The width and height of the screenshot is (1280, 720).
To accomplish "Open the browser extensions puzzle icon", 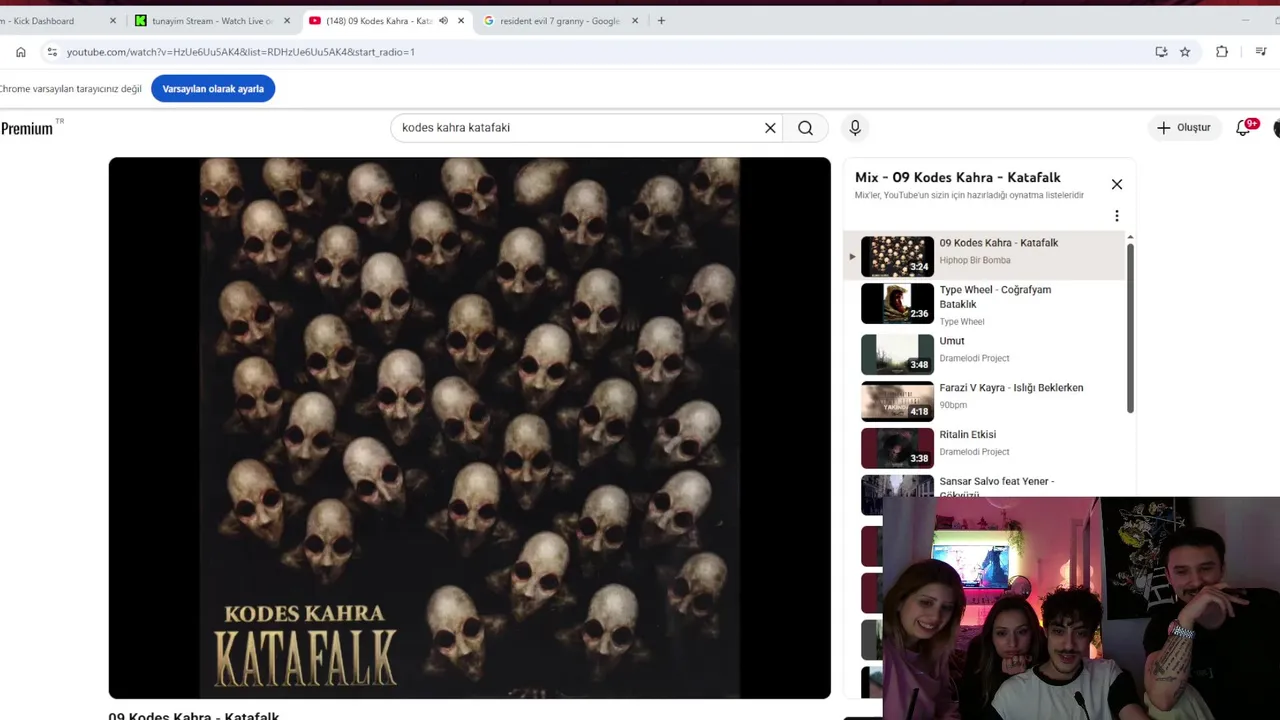I will [1222, 52].
